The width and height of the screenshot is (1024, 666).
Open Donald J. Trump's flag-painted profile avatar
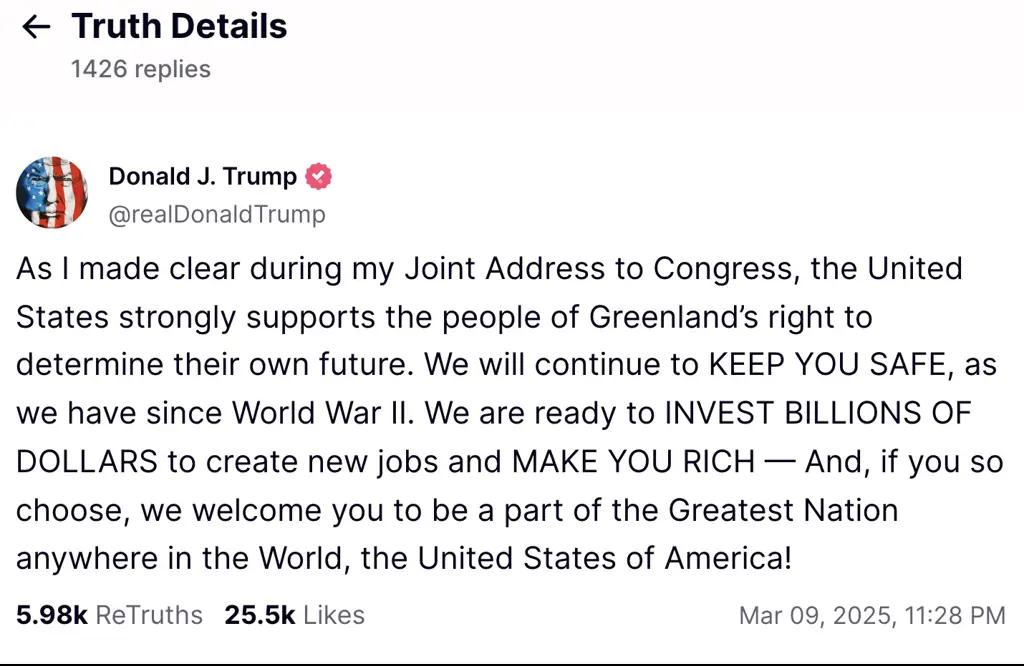[x=52, y=192]
